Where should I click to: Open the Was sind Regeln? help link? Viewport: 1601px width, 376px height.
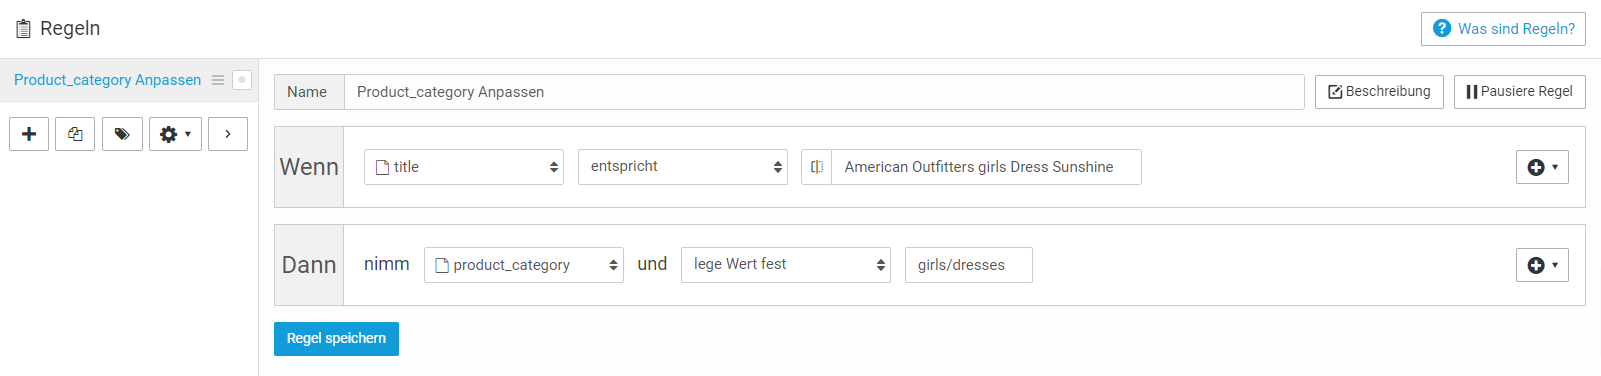tap(1503, 29)
